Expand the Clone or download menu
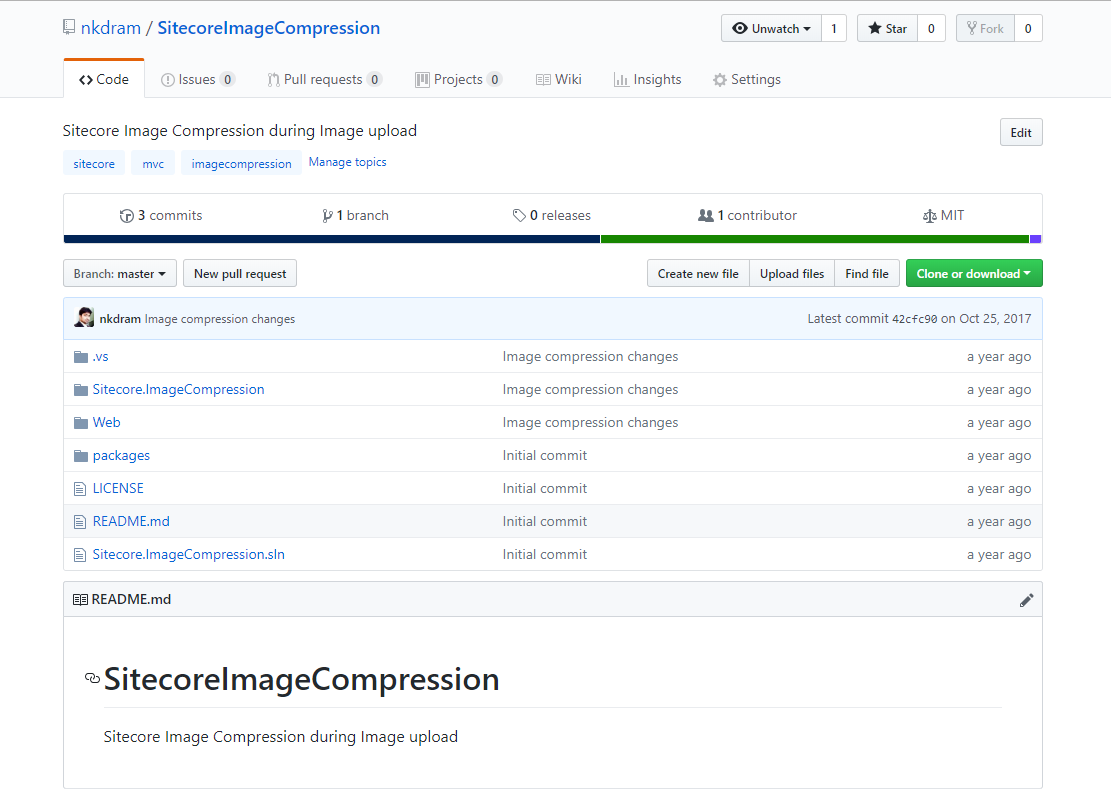The width and height of the screenshot is (1111, 811). click(974, 273)
